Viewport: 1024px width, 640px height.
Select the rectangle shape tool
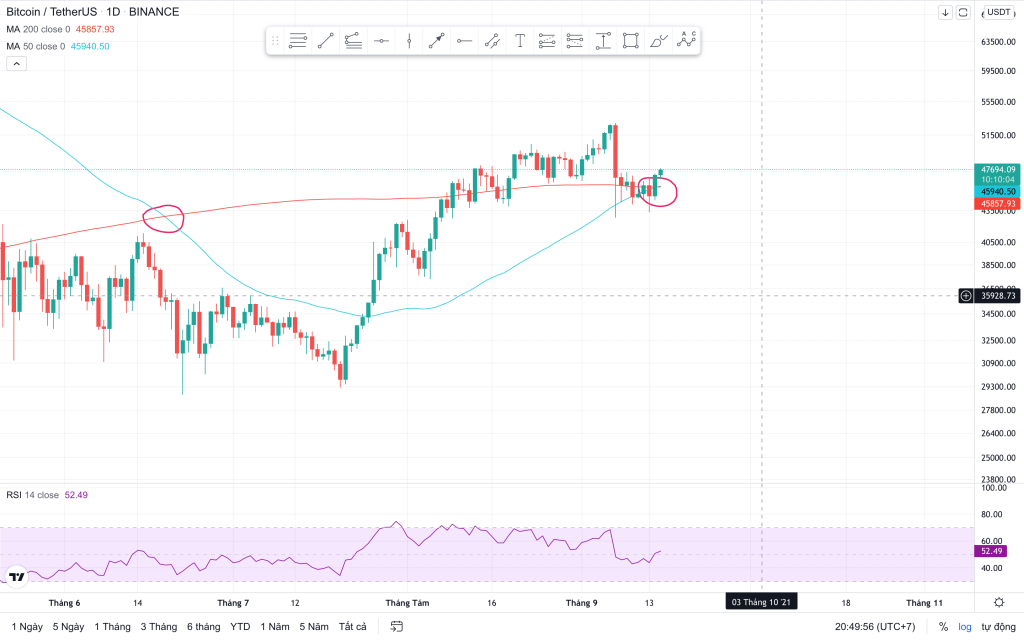pyautogui.click(x=630, y=41)
